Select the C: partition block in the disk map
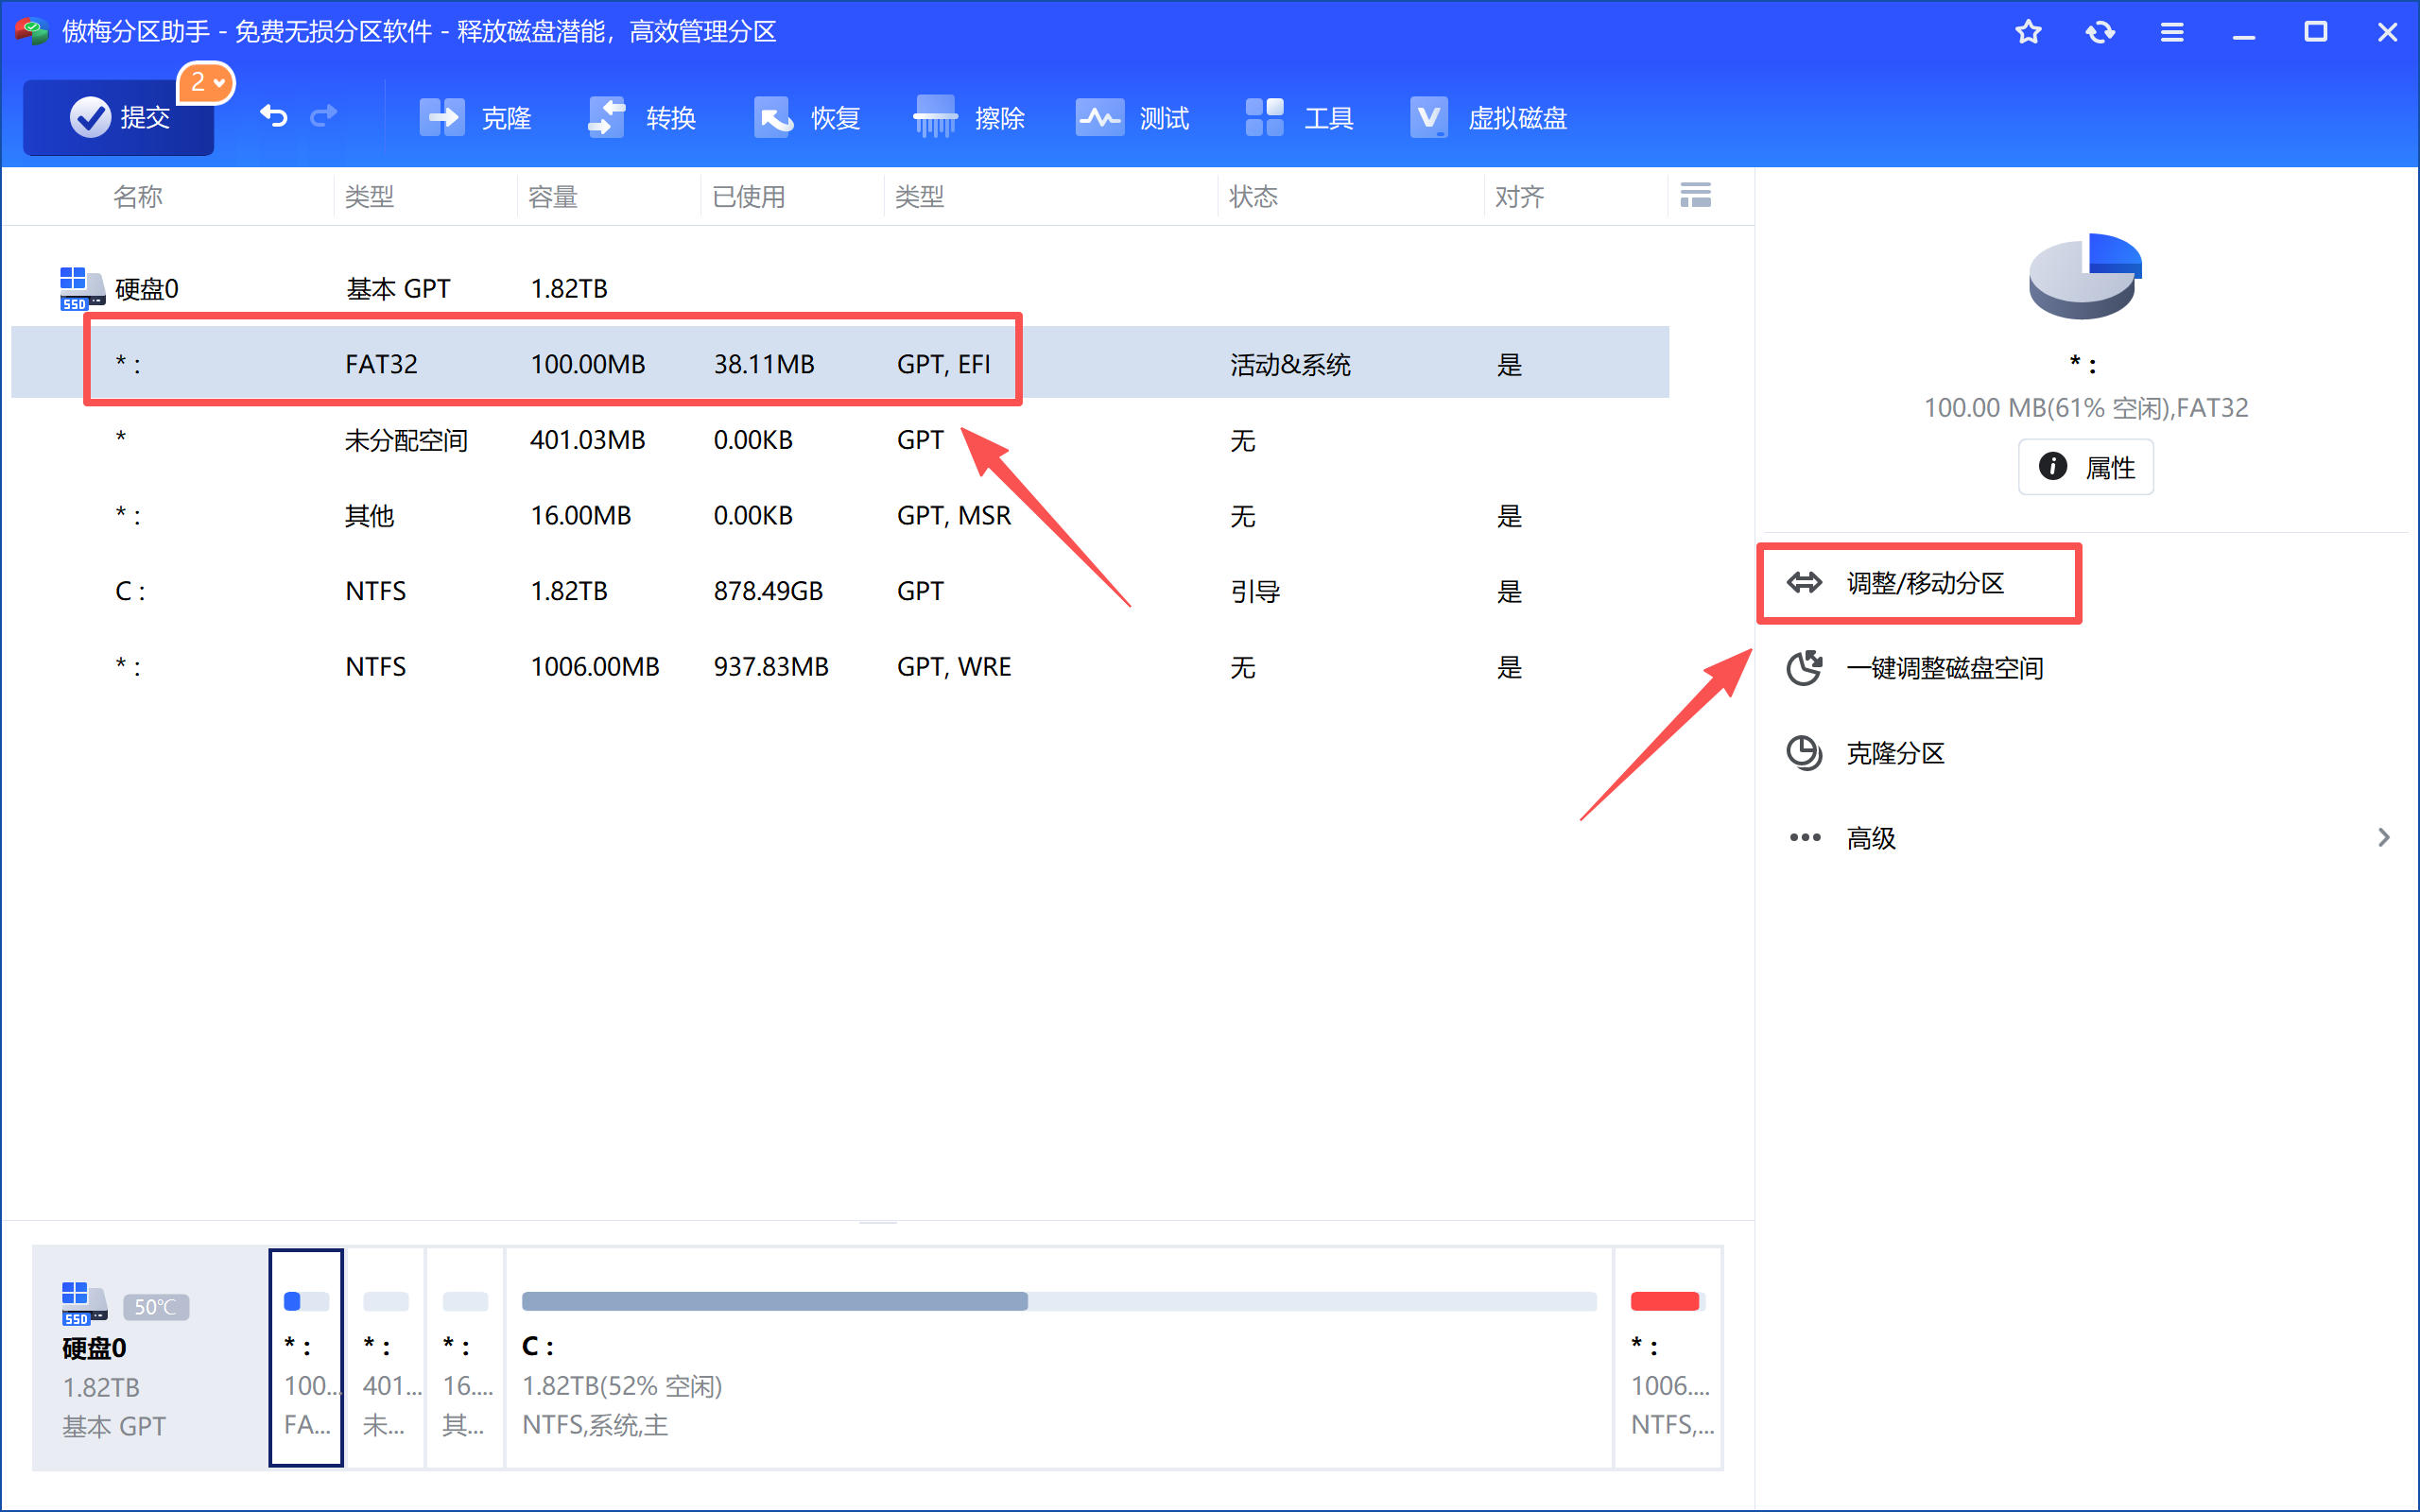The height and width of the screenshot is (1512, 2420). pyautogui.click(x=1058, y=1358)
